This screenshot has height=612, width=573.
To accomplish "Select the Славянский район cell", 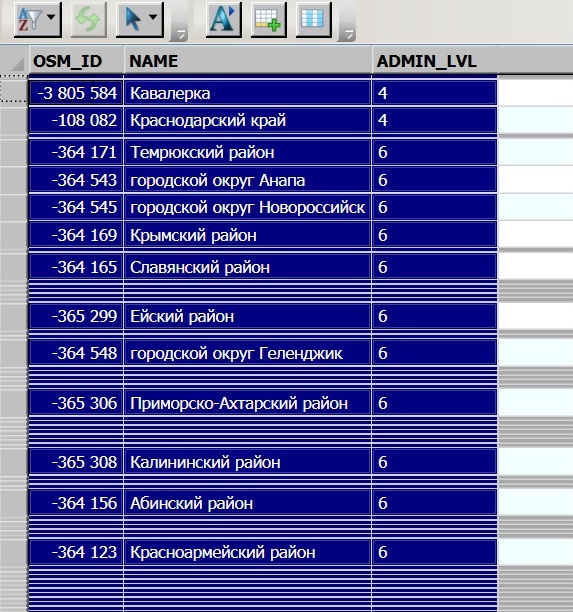I will coord(247,267).
